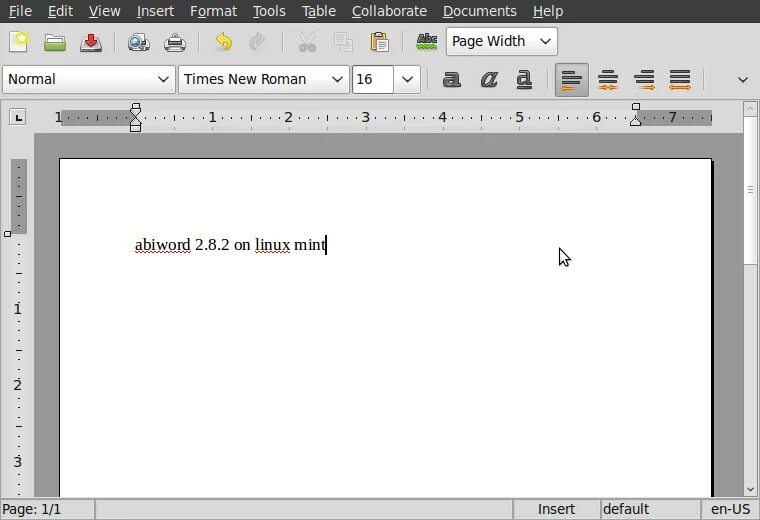Open Print Preview with the magnifier icon
This screenshot has height=520, width=760.
point(139,42)
